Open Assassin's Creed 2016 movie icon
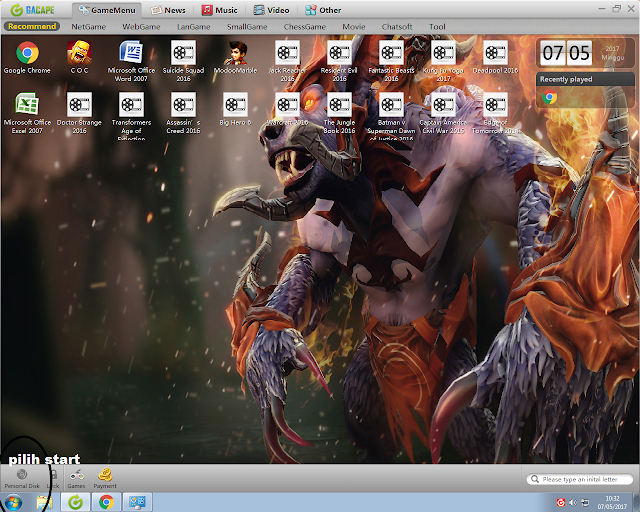The width and height of the screenshot is (640, 512). coord(183,105)
